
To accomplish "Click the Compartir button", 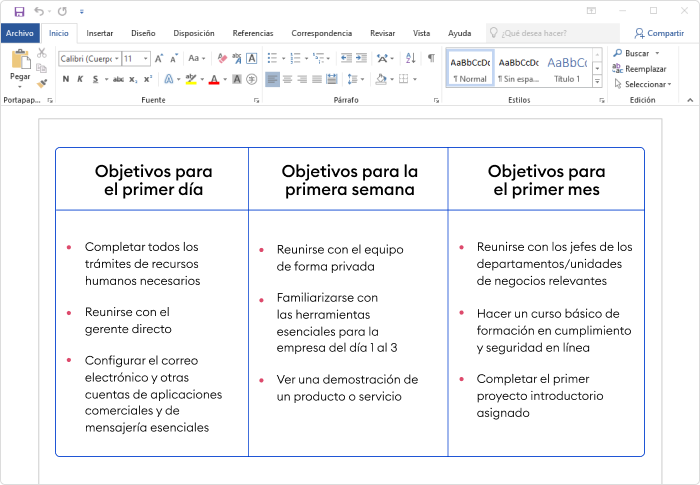I will pos(659,33).
